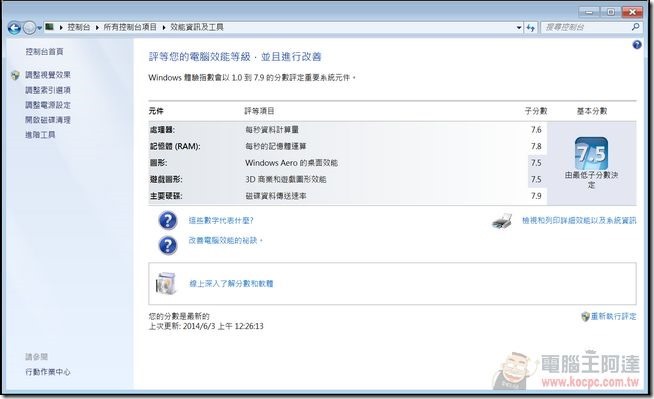Click the processor subscore 7.6
Image resolution: width=654 pixels, height=399 pixels.
[536, 130]
